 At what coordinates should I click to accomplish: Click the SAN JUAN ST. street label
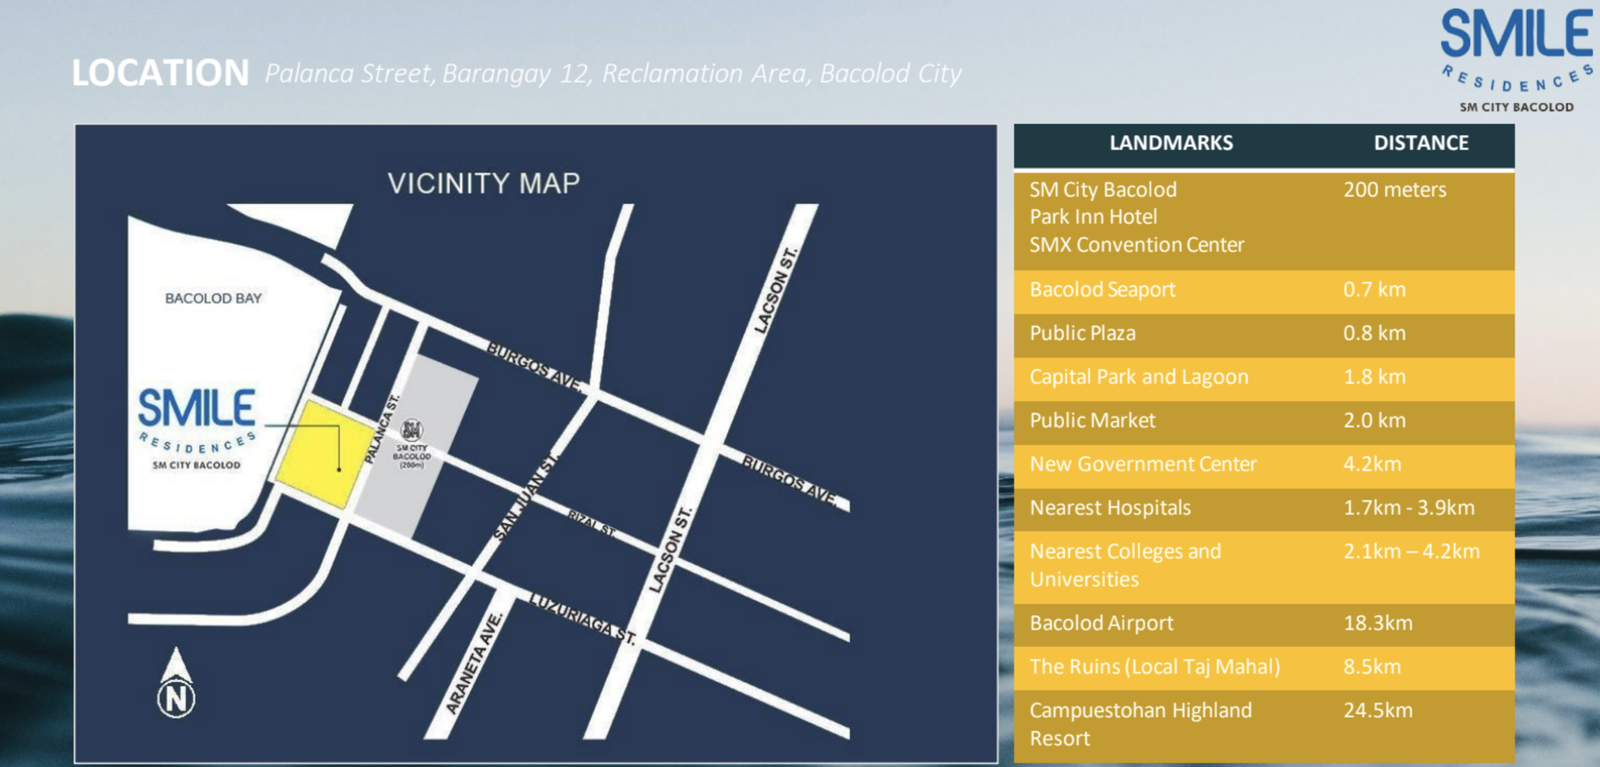(x=525, y=498)
